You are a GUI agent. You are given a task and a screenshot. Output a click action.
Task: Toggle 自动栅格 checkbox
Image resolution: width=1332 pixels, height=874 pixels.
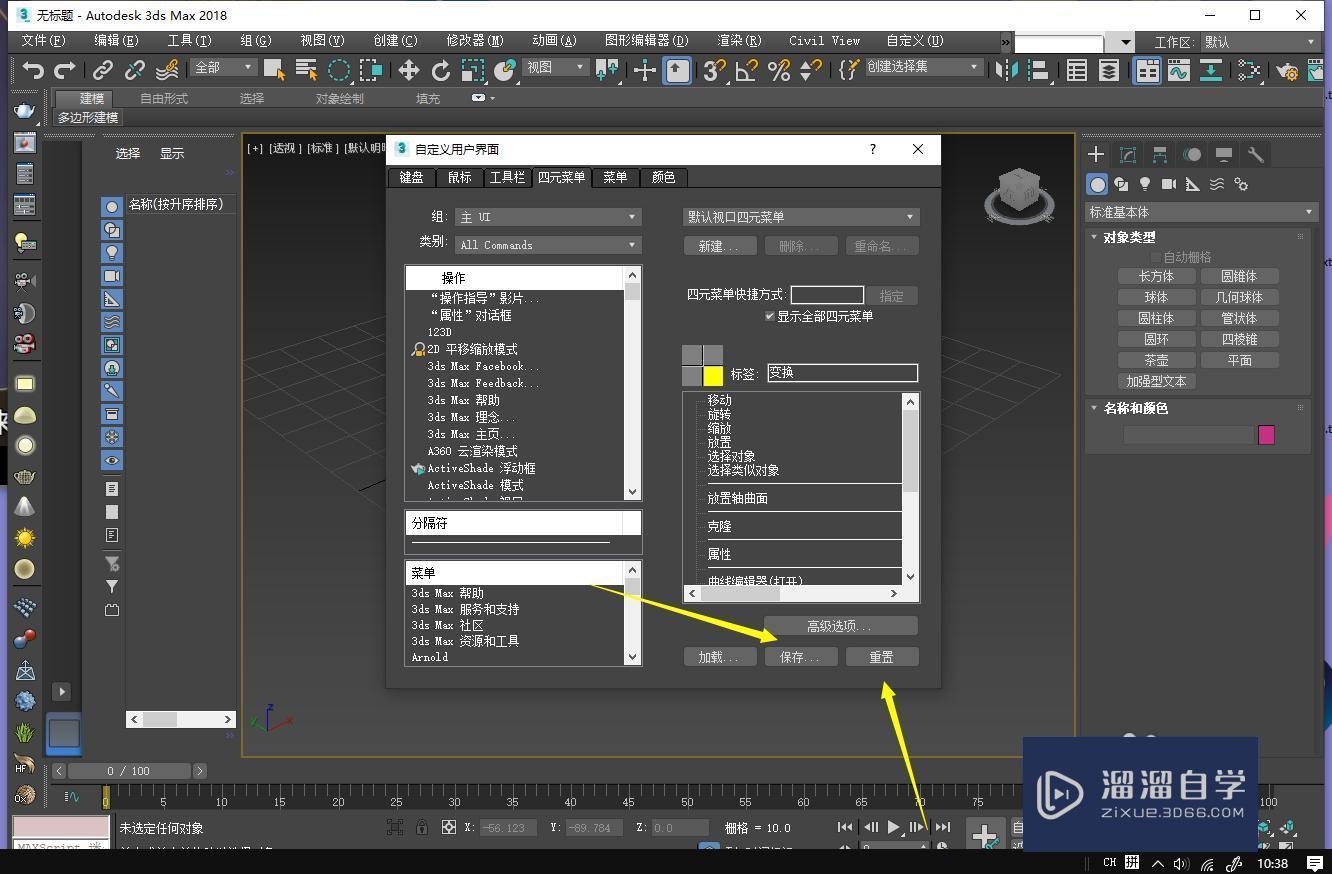click(x=1156, y=257)
